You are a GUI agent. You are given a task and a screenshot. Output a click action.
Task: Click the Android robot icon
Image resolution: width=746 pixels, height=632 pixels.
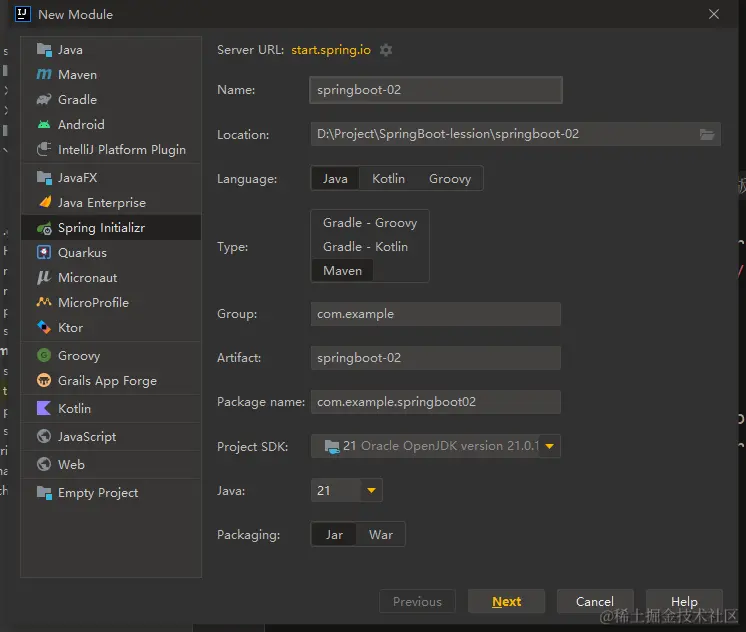(x=44, y=124)
